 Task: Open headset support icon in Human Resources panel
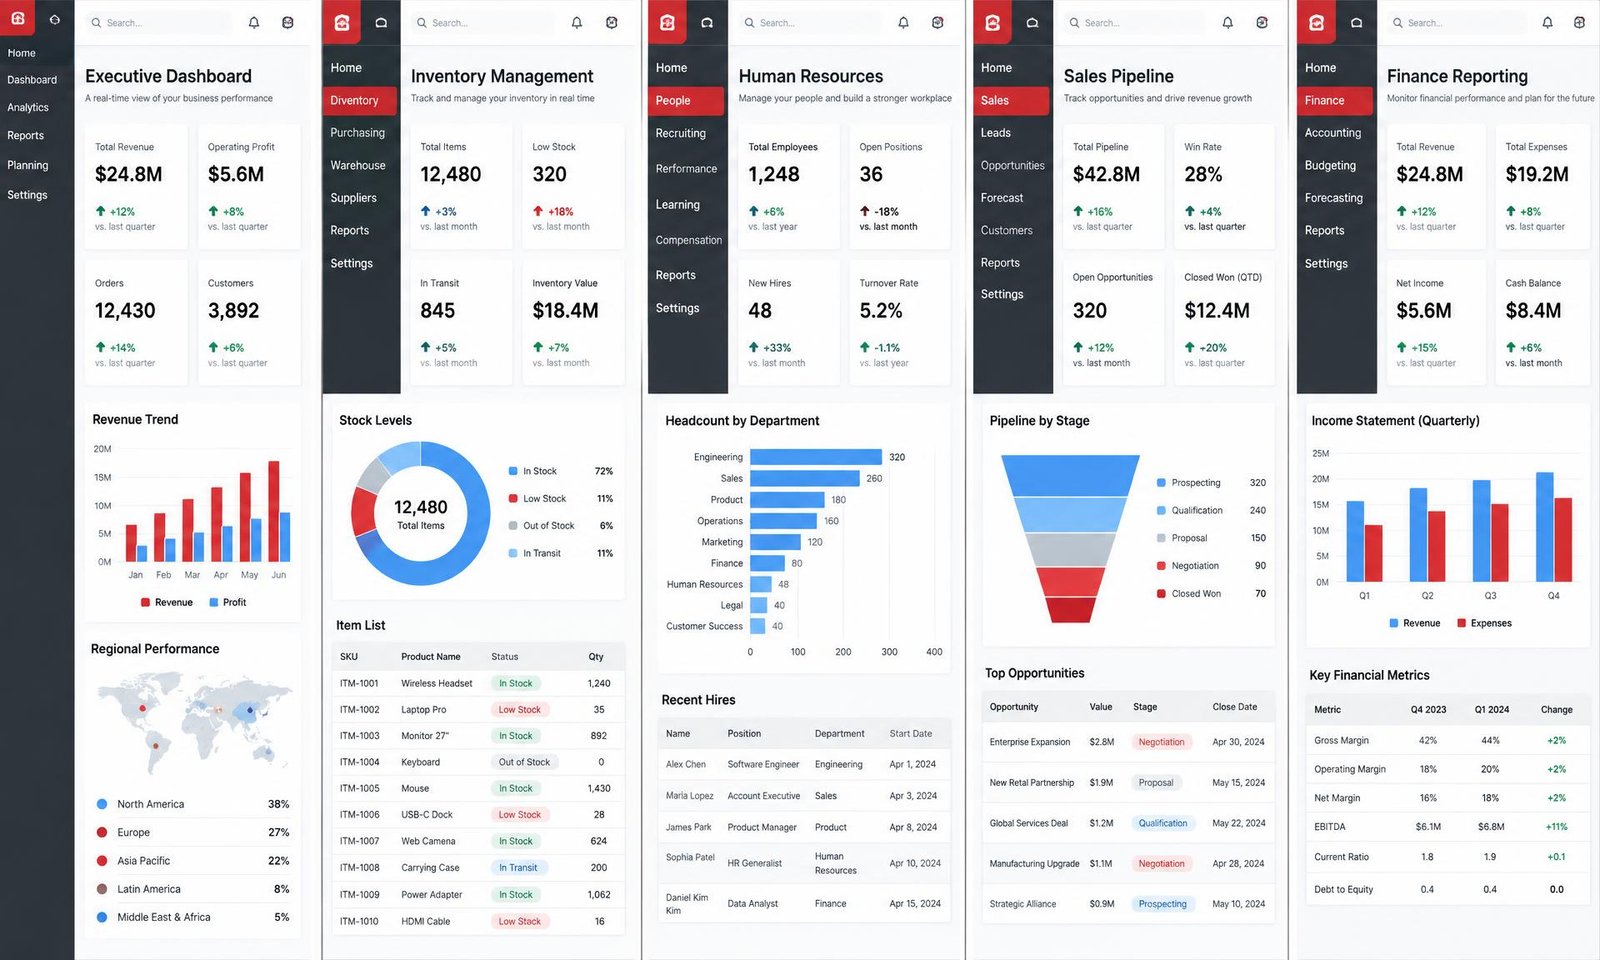(x=707, y=23)
